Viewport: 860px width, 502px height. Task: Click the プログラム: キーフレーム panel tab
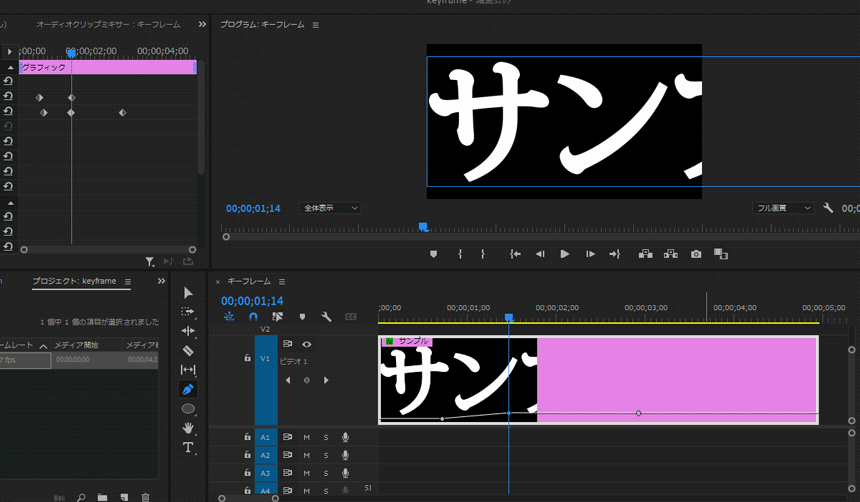click(x=262, y=24)
